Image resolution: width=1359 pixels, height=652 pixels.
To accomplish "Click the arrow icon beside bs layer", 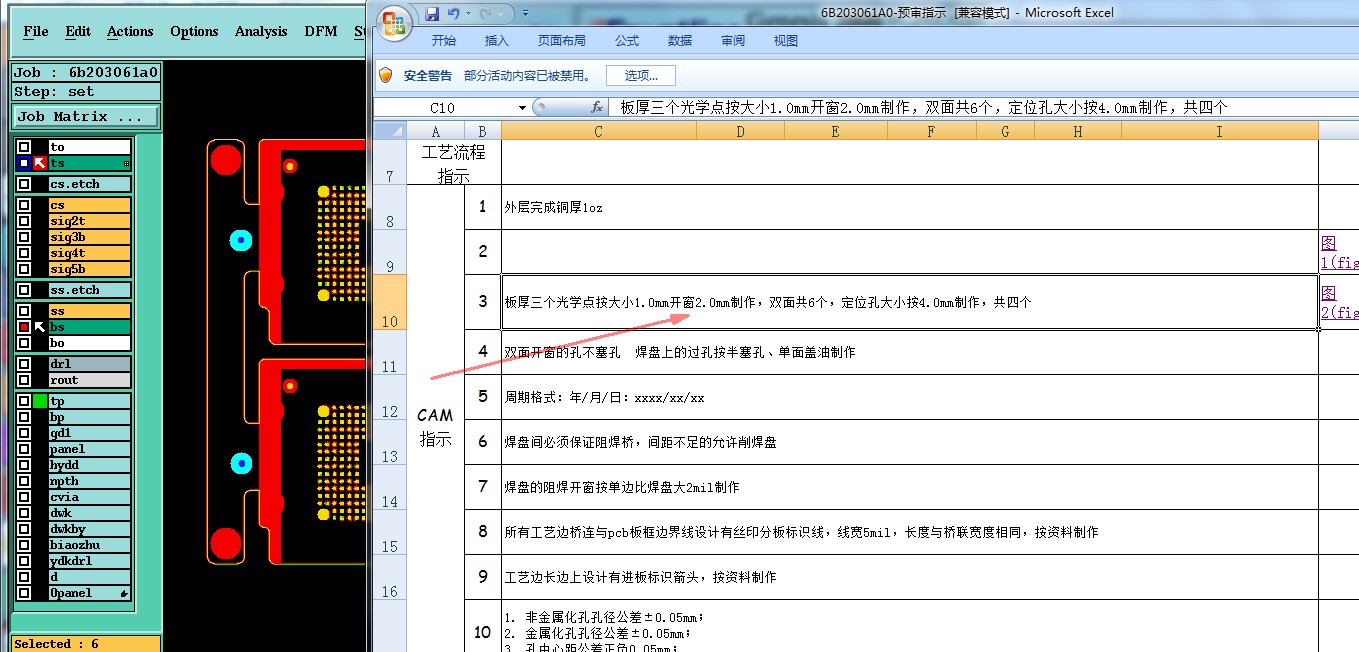I will 40,327.
